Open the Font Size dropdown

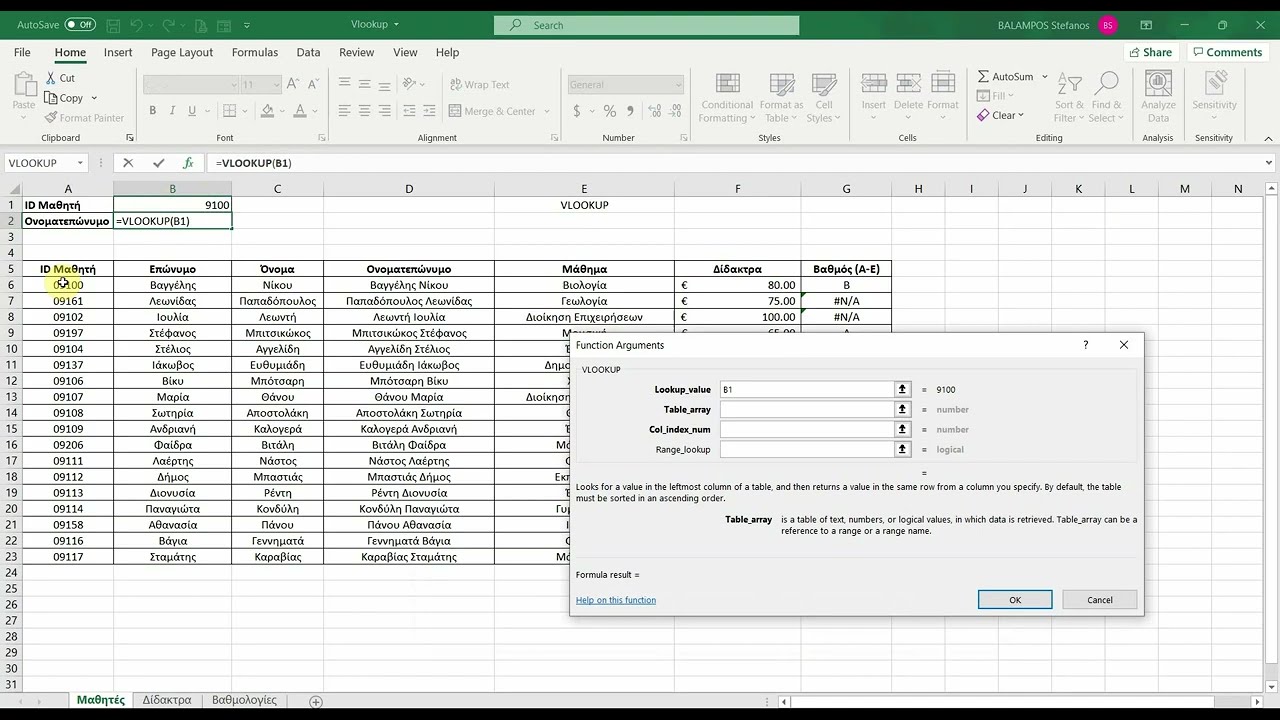(x=275, y=85)
